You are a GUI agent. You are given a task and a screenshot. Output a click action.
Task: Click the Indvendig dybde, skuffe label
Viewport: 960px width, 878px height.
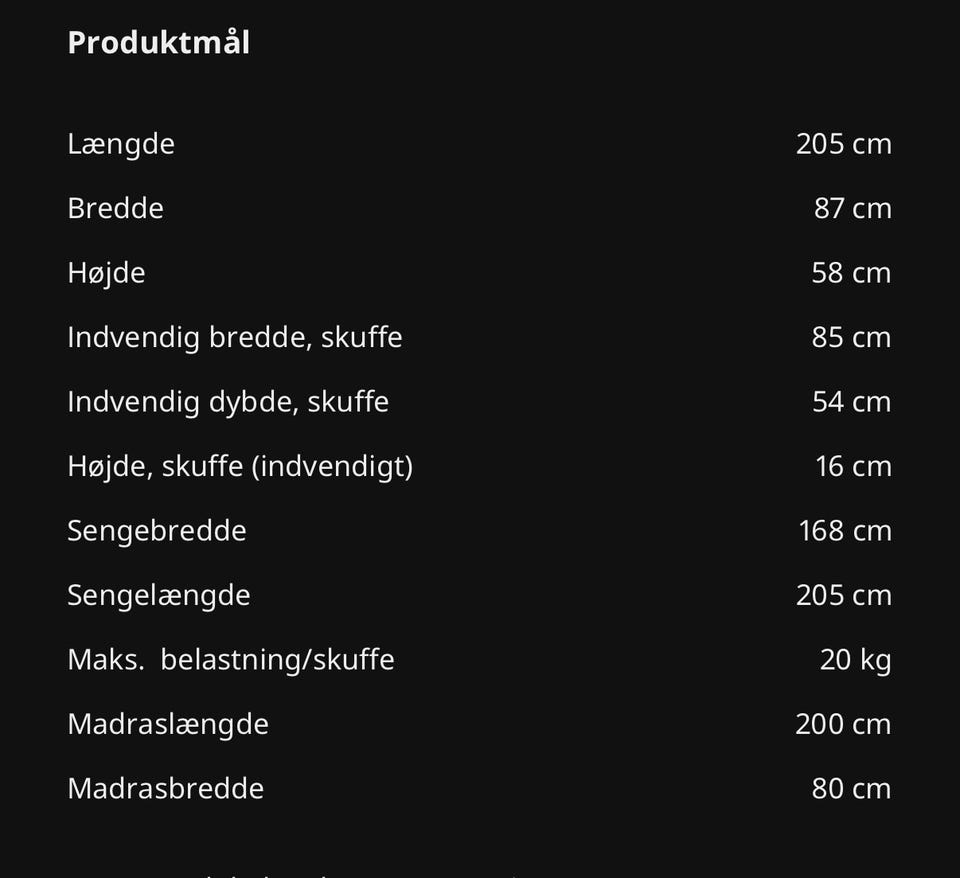[228, 402]
